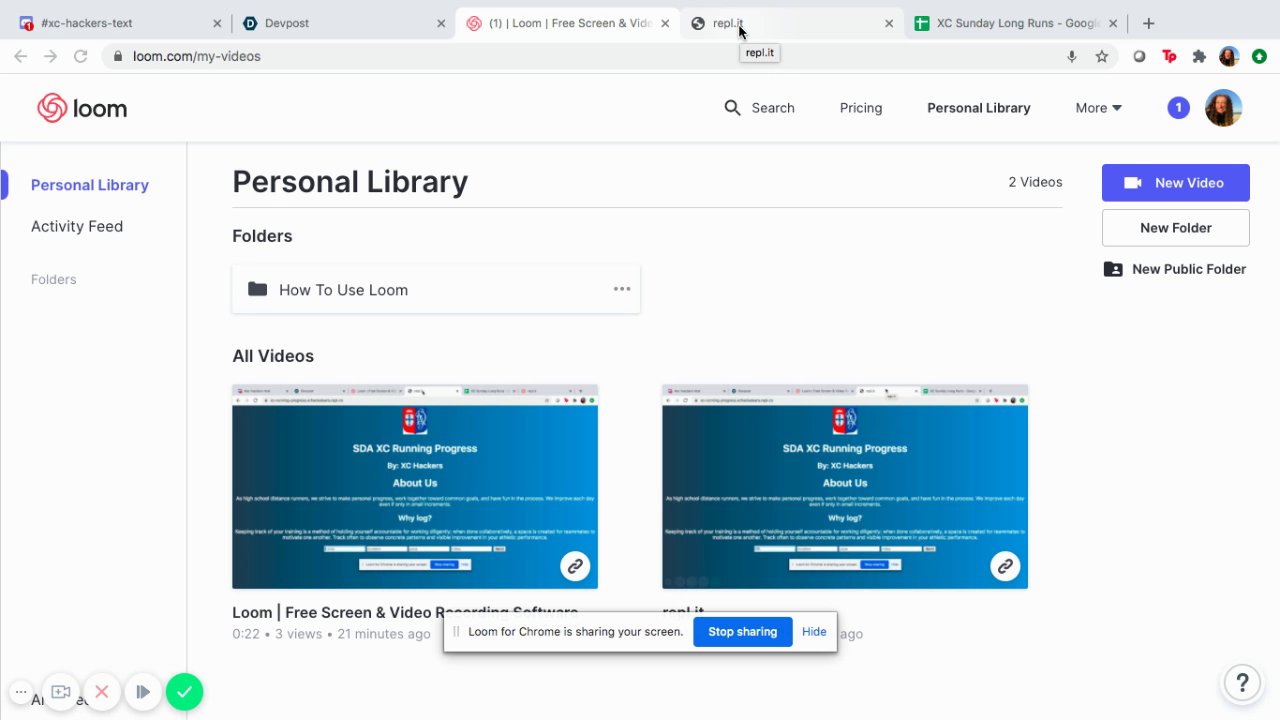Go to the Pricing page
The image size is (1280, 720).
pos(861,108)
